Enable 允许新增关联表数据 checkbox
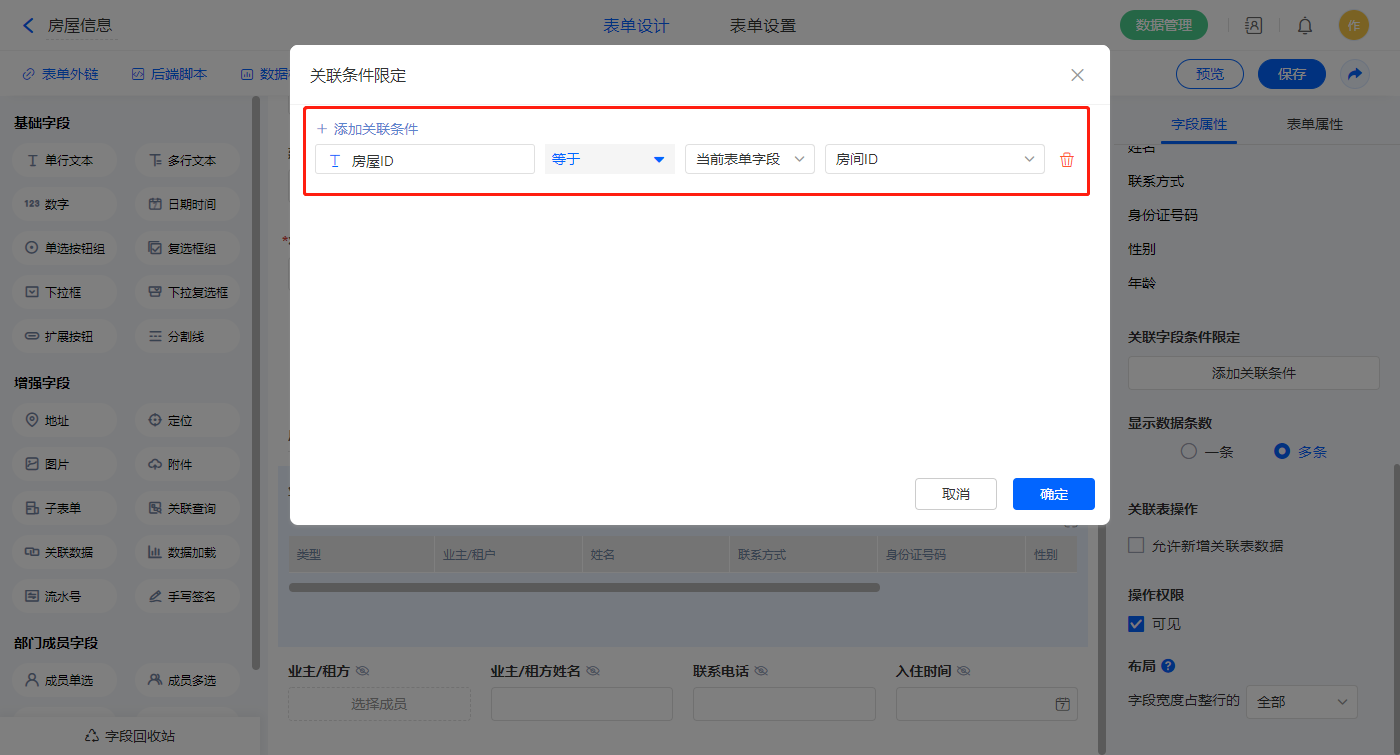The image size is (1400, 755). click(x=1136, y=546)
